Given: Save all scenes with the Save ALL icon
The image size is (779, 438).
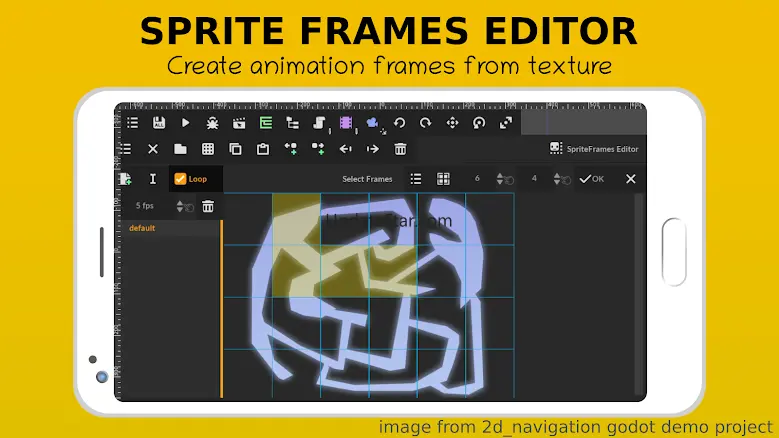Looking at the screenshot, I should (158, 123).
